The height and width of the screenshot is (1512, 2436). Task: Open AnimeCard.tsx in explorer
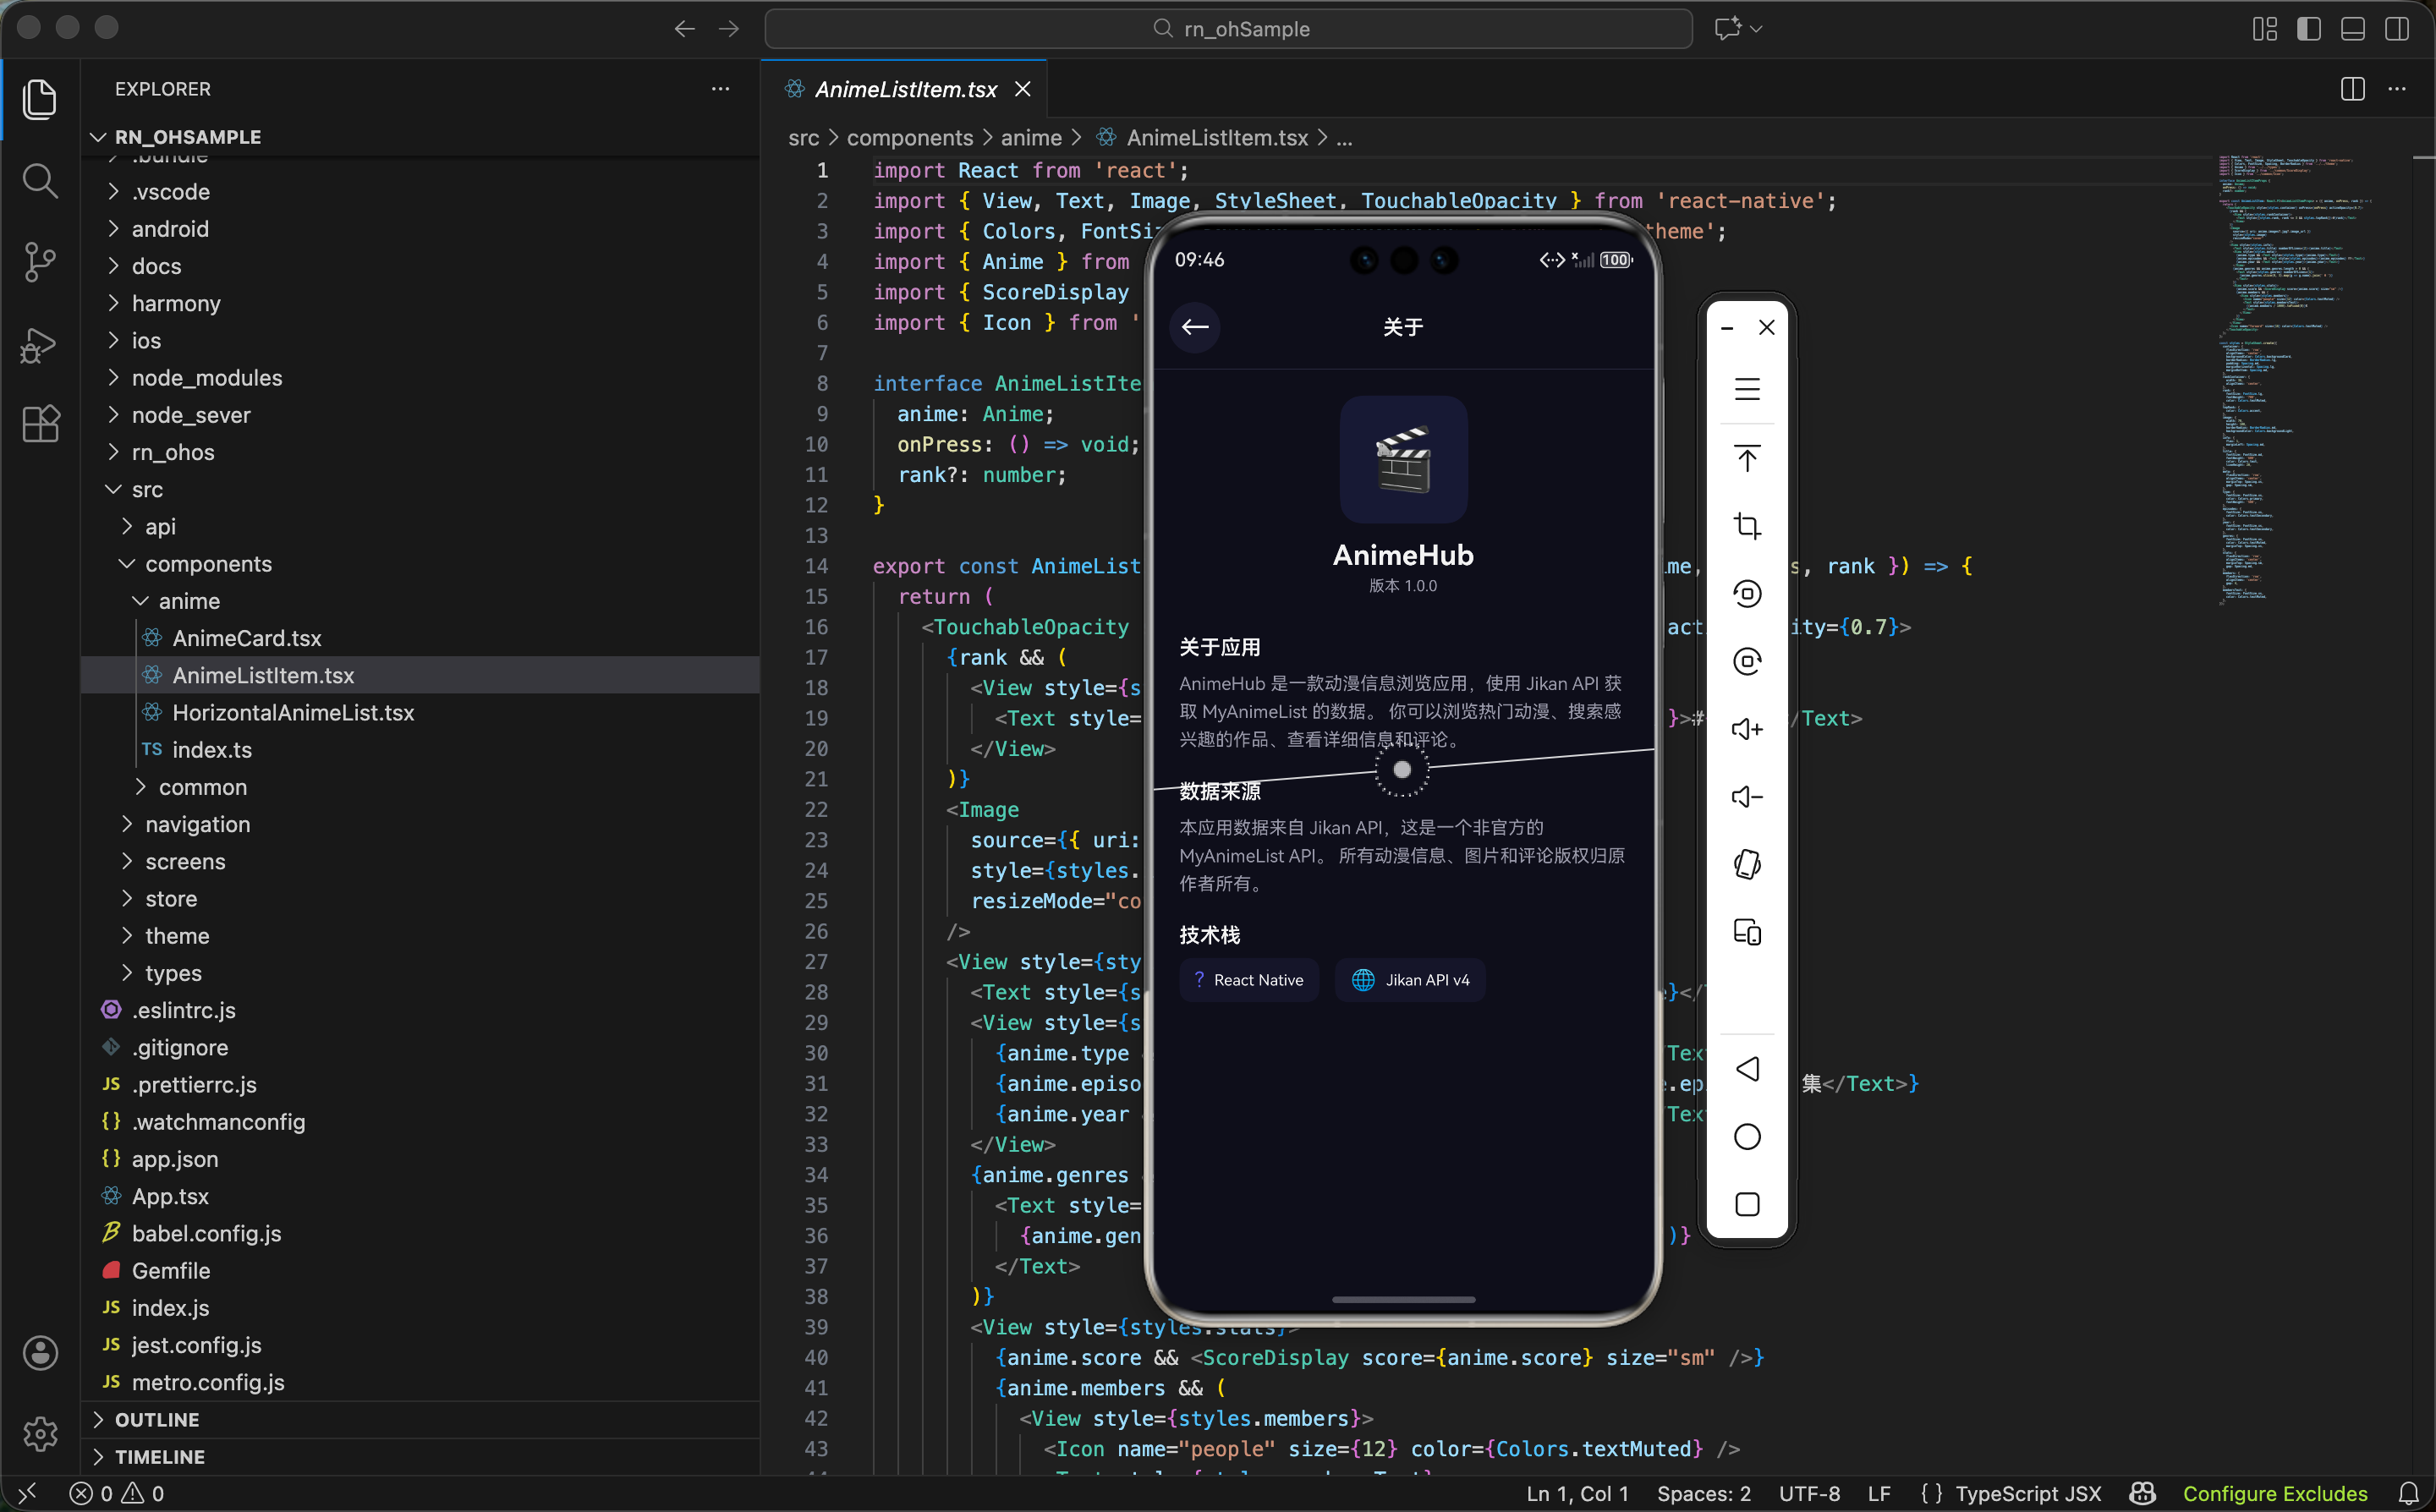pyautogui.click(x=246, y=638)
